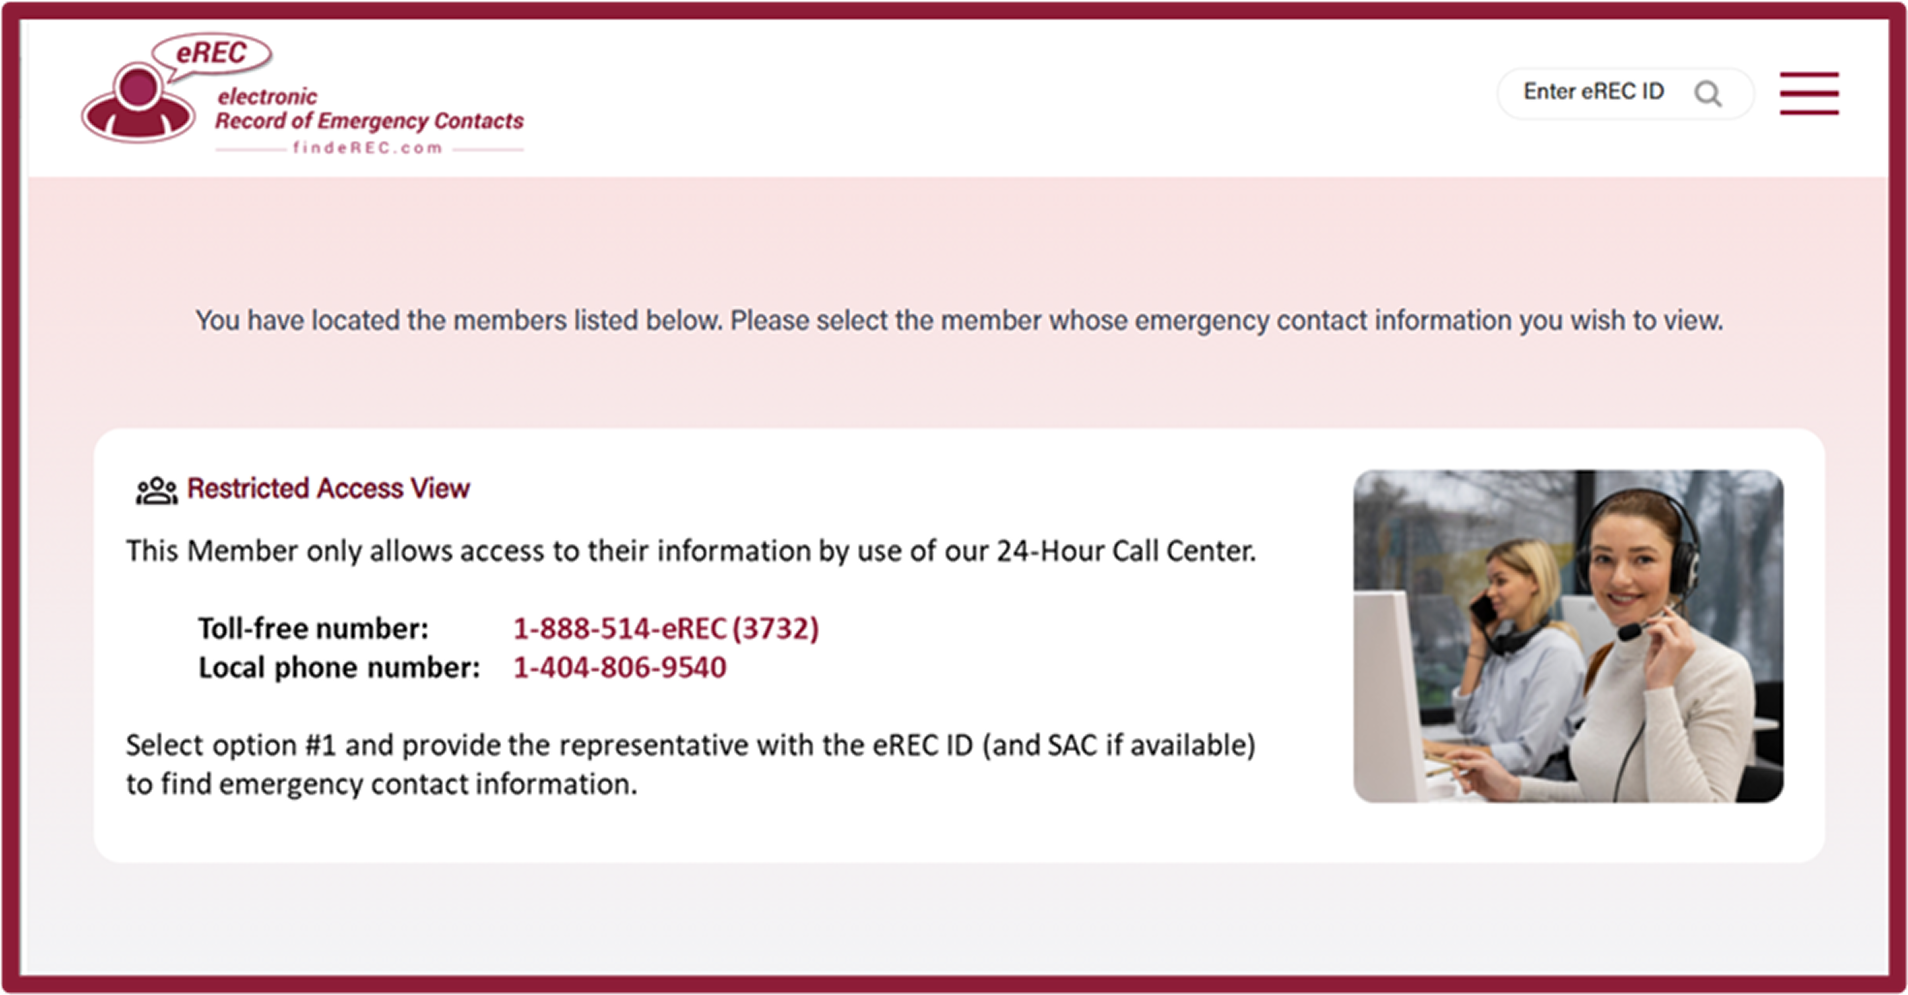Select the Restricted Access View heading
The height and width of the screenshot is (995, 1908).
pyautogui.click(x=328, y=488)
